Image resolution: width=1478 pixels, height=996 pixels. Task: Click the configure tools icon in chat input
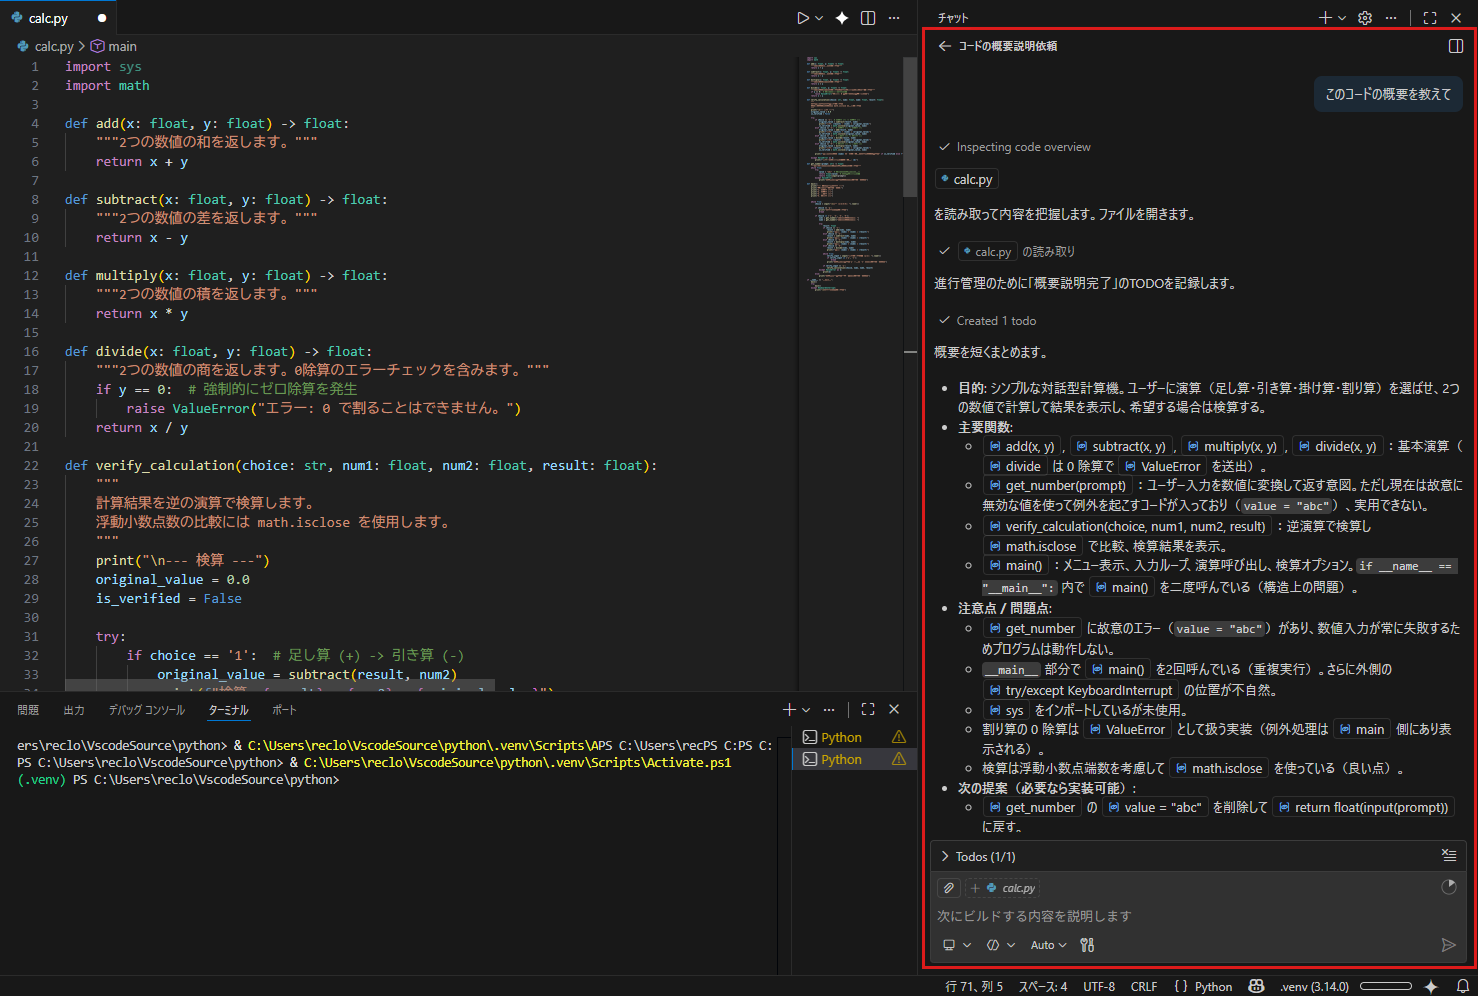pyautogui.click(x=1087, y=945)
